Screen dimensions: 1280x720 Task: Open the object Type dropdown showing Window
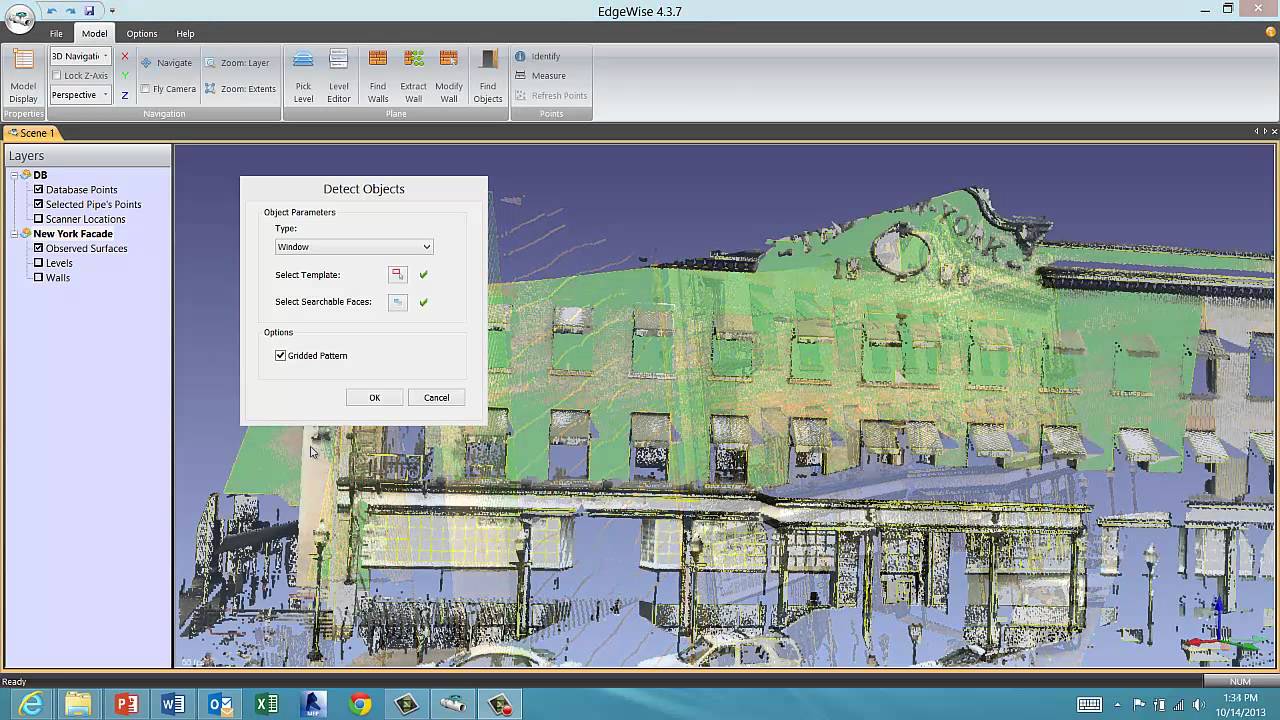tap(354, 246)
